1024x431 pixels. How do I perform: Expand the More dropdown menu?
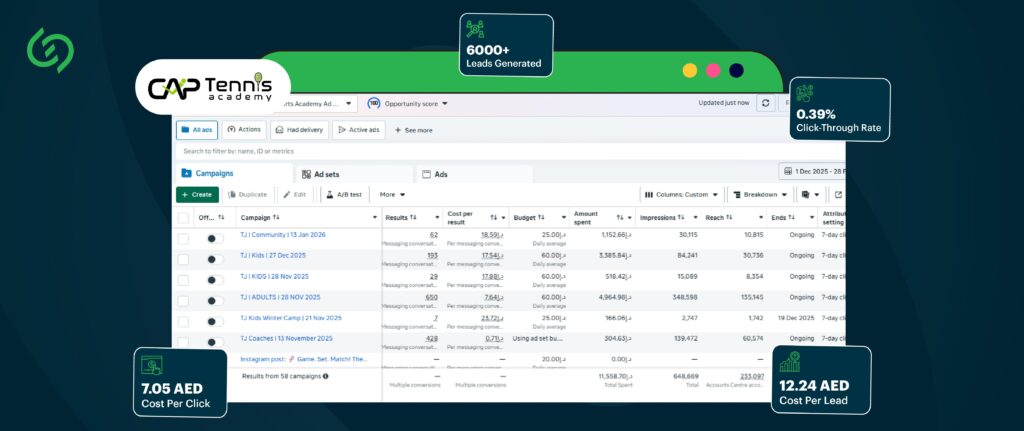coord(392,194)
